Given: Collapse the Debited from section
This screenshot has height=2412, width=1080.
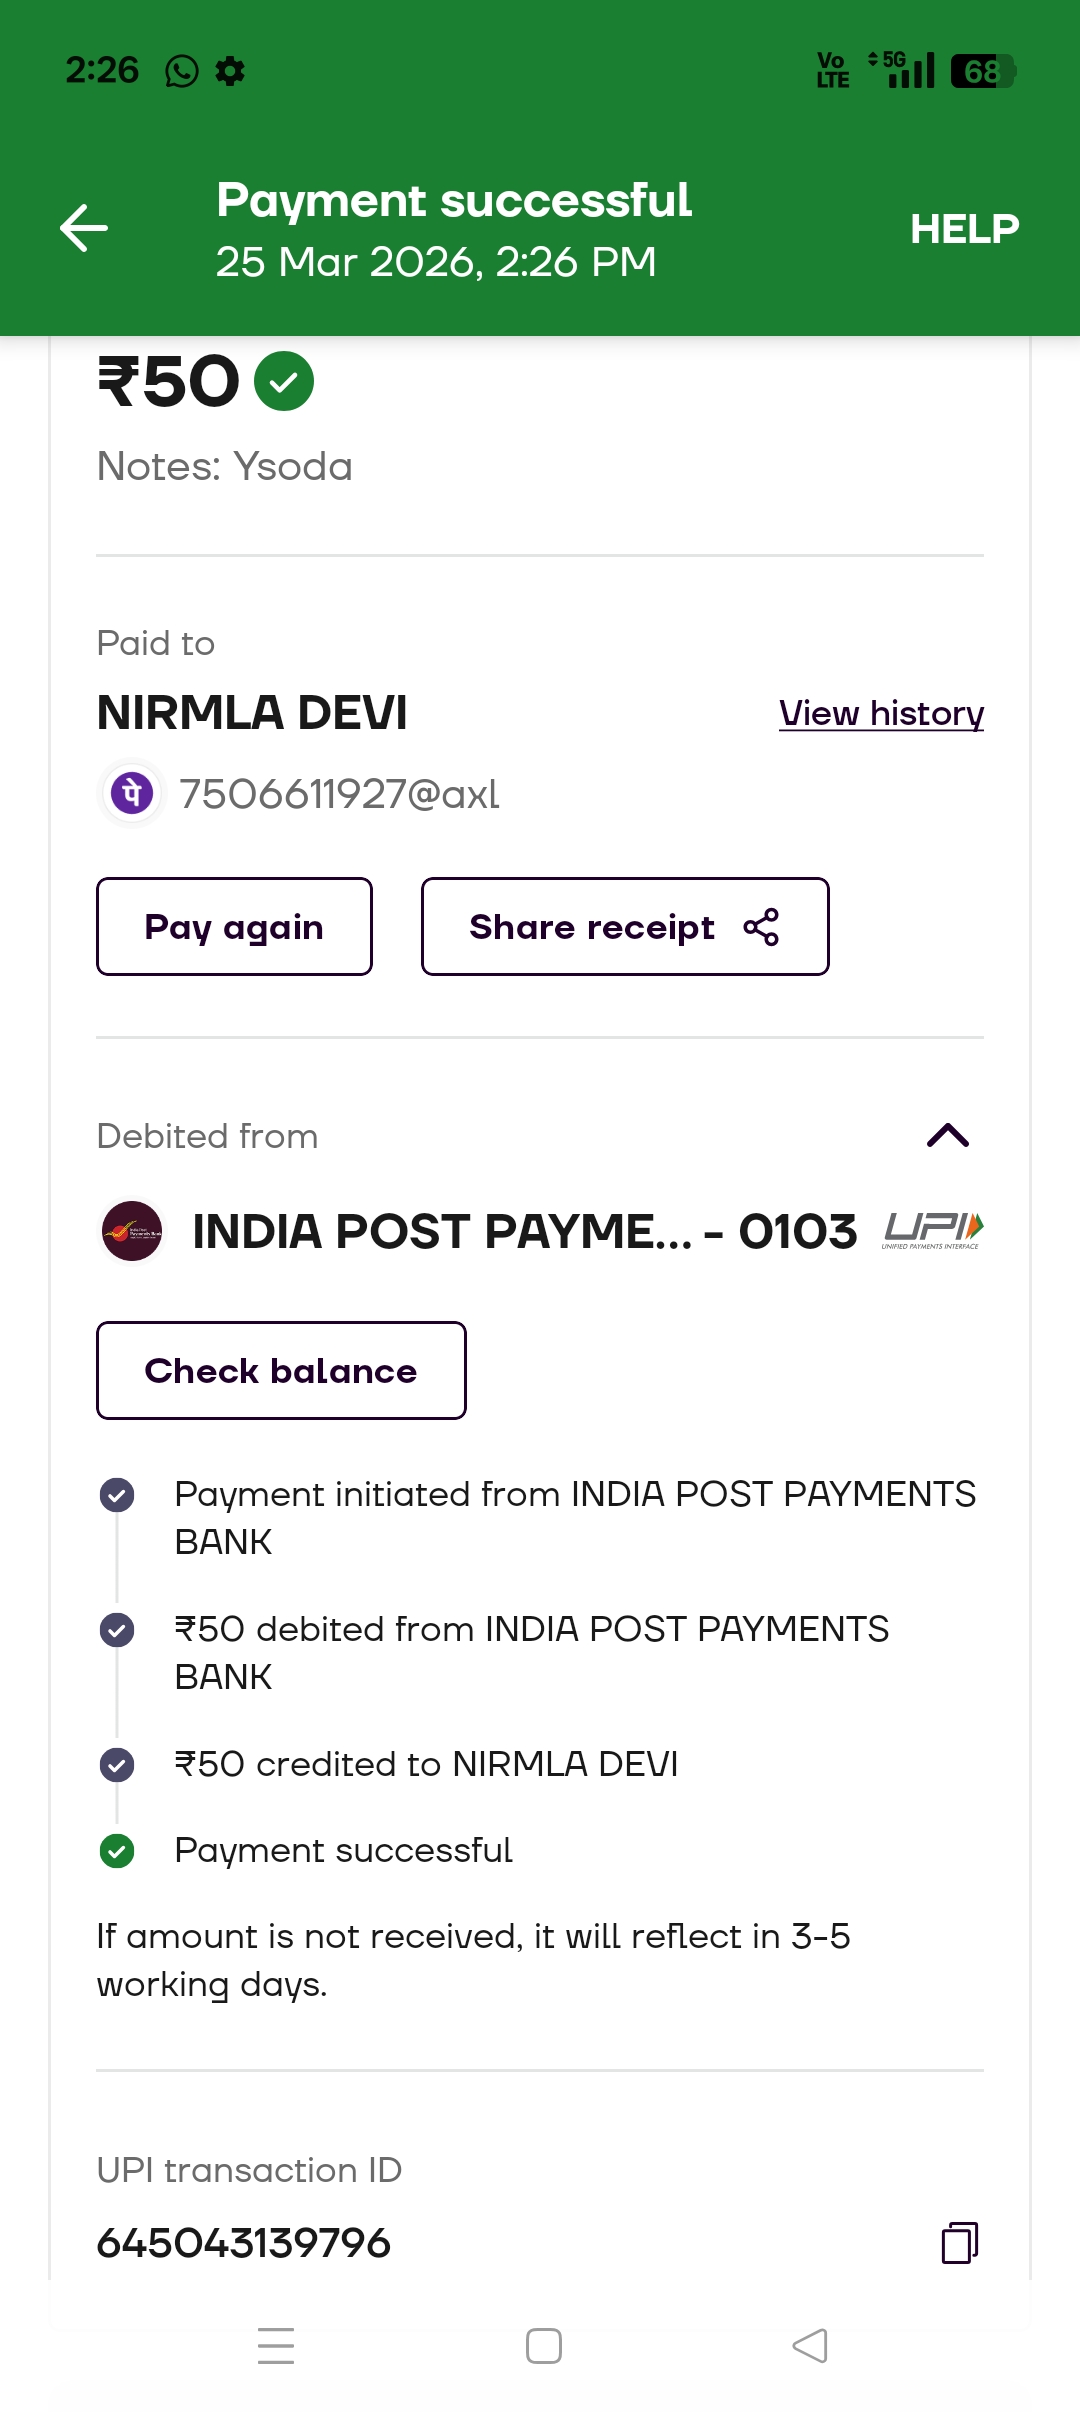Looking at the screenshot, I should coord(948,1136).
